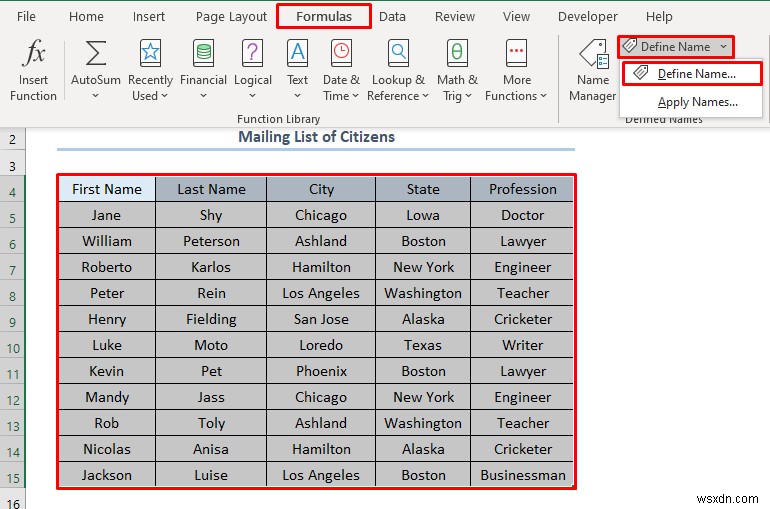Expand the AutoSum dropdown arrow

pyautogui.click(x=96, y=96)
